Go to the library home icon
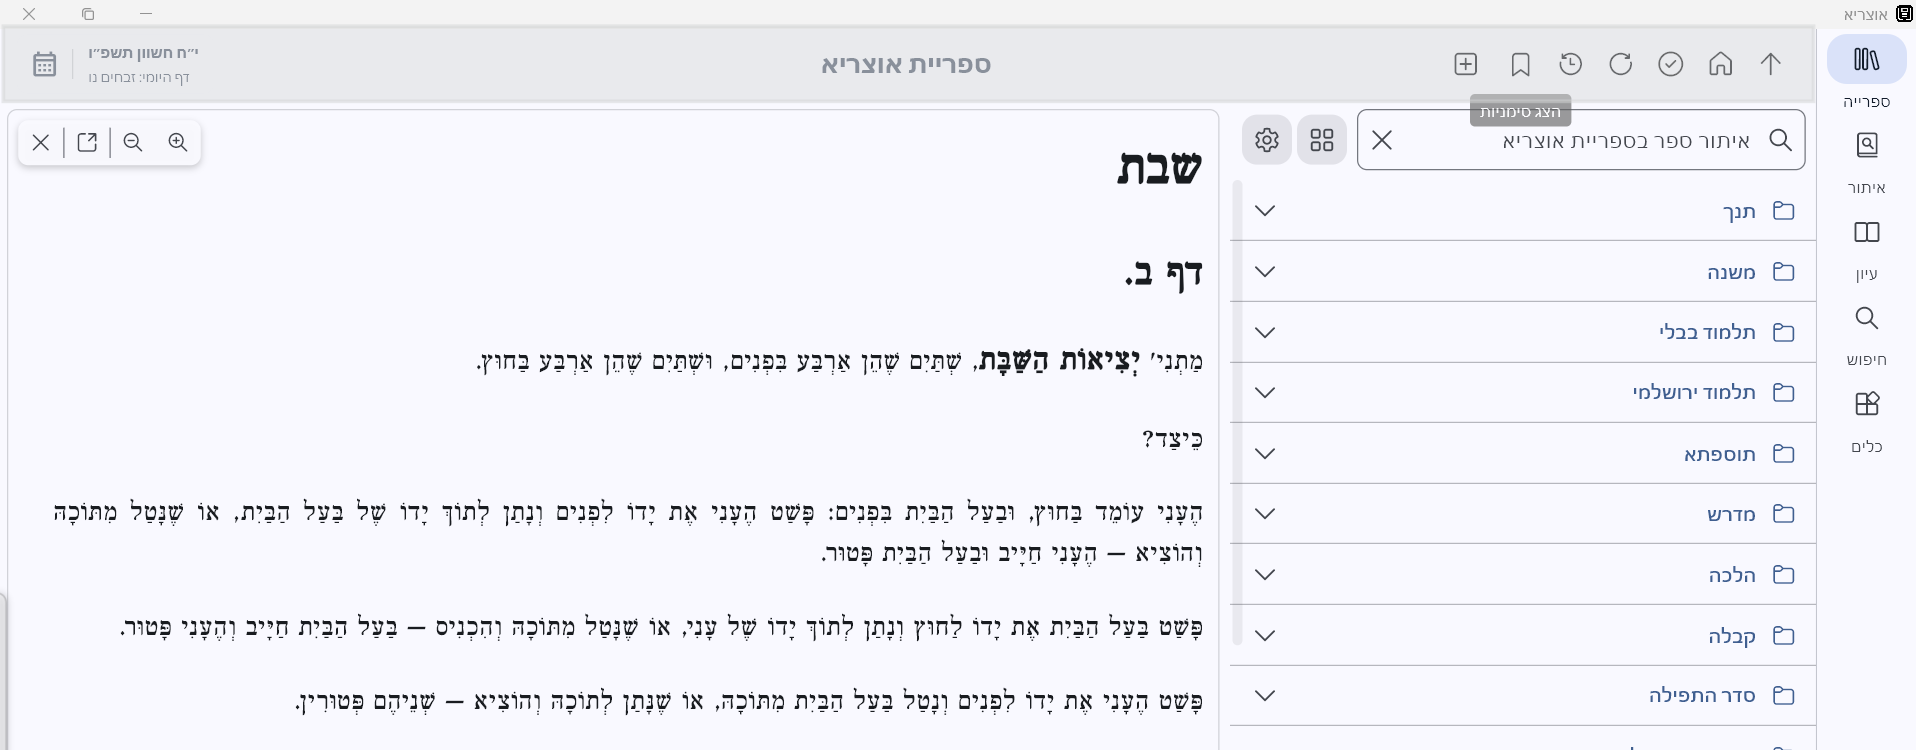 1720,65
